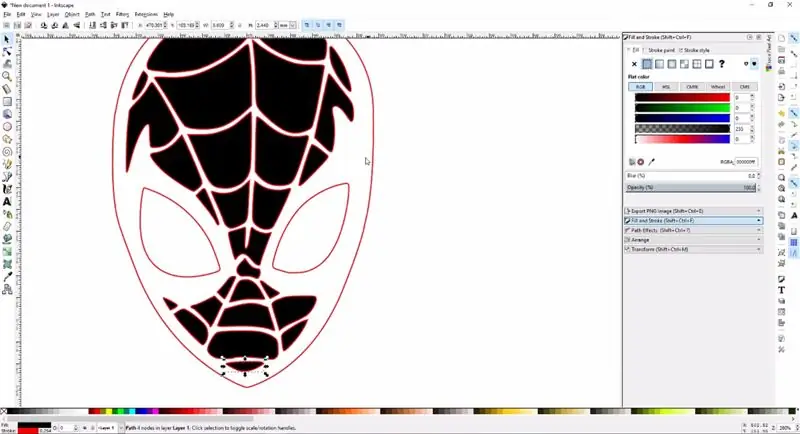The width and height of the screenshot is (800, 434).
Task: Click the out-of-gamut warning icon in Fill panel
Action: tap(641, 162)
